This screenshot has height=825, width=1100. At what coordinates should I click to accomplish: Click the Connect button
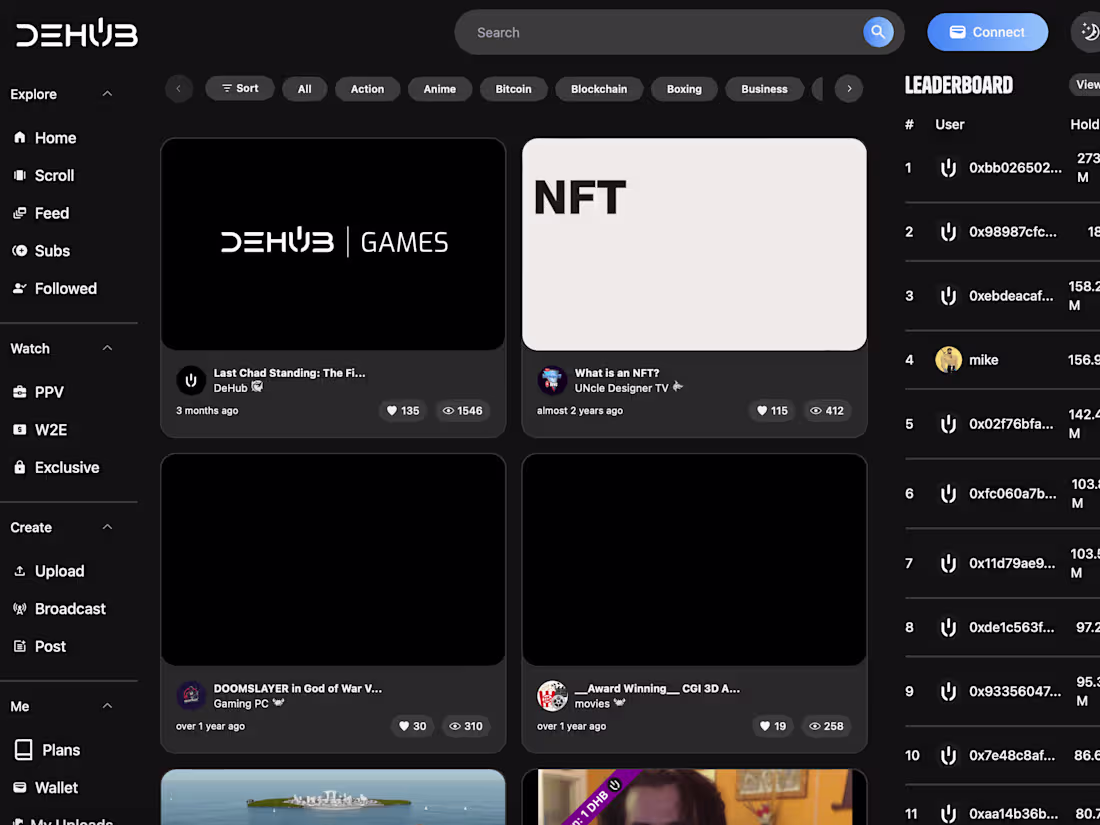(988, 32)
